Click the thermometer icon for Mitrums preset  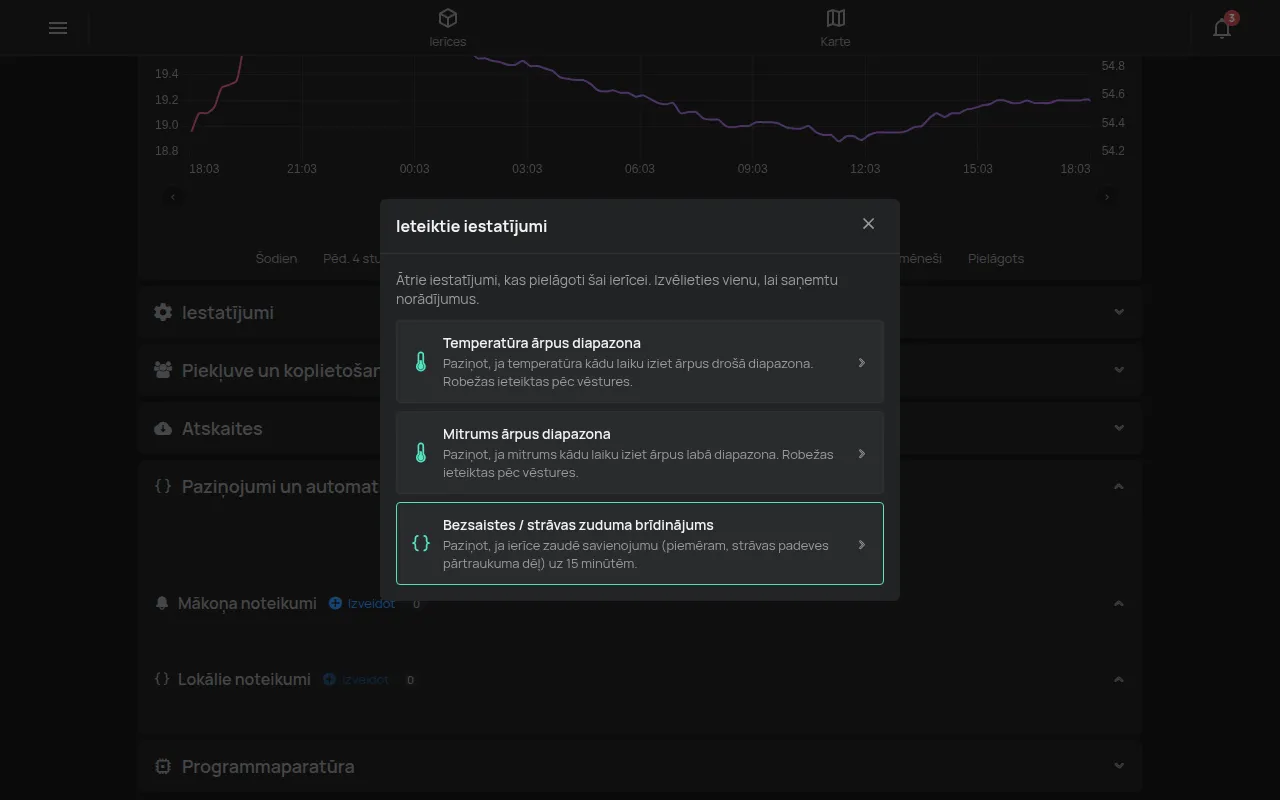421,453
